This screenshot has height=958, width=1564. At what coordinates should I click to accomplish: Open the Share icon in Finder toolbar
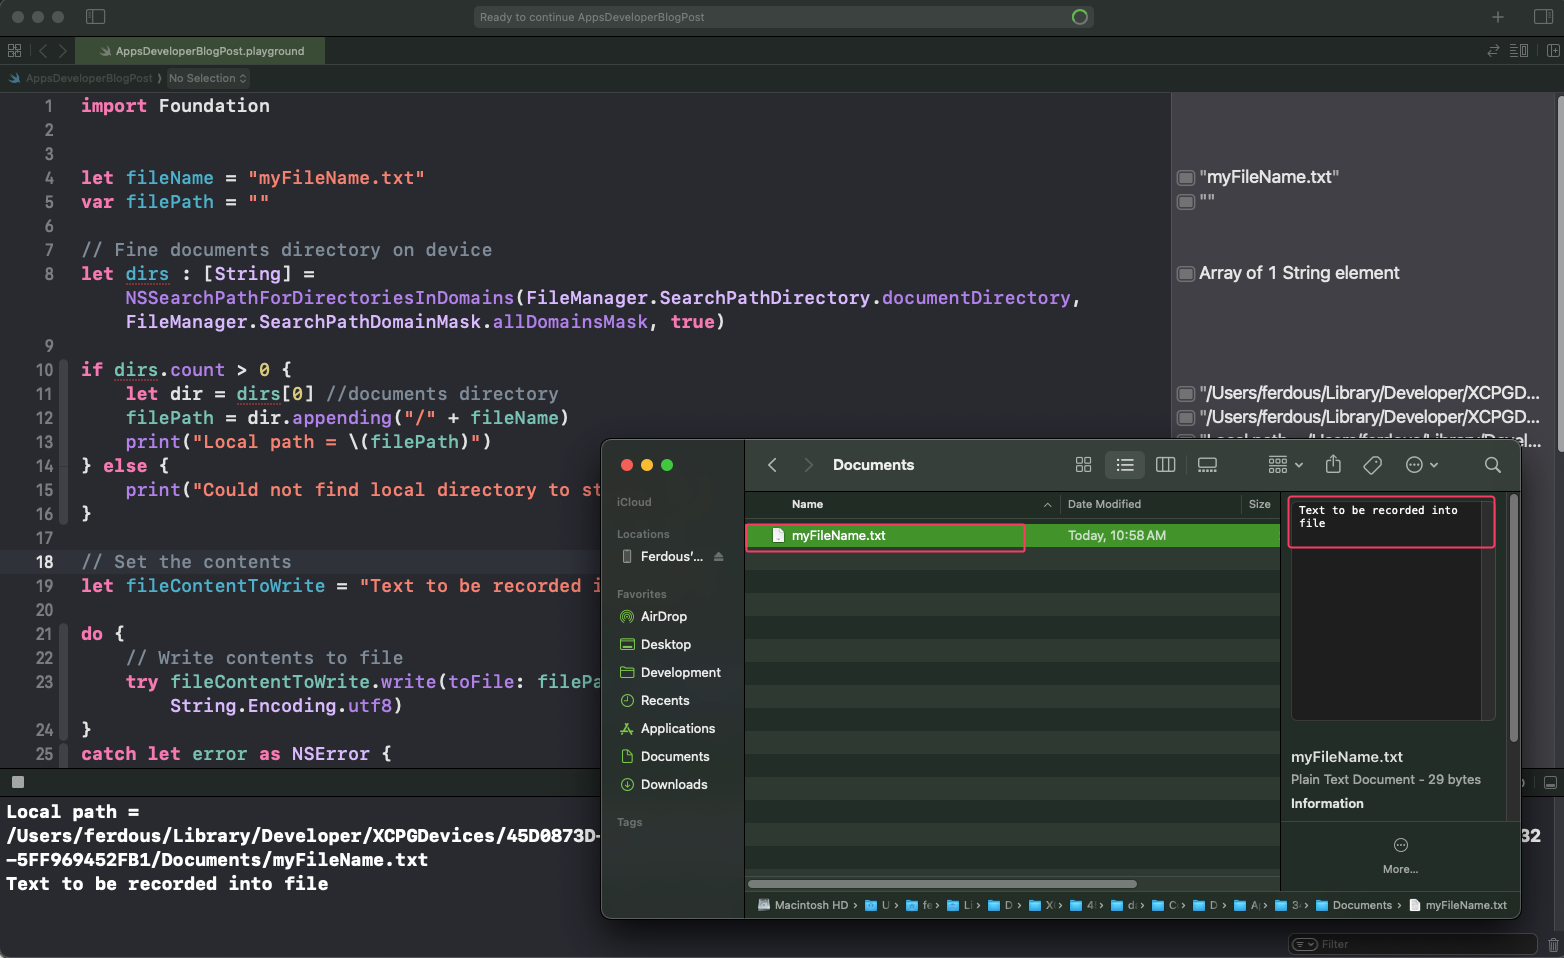(1332, 465)
